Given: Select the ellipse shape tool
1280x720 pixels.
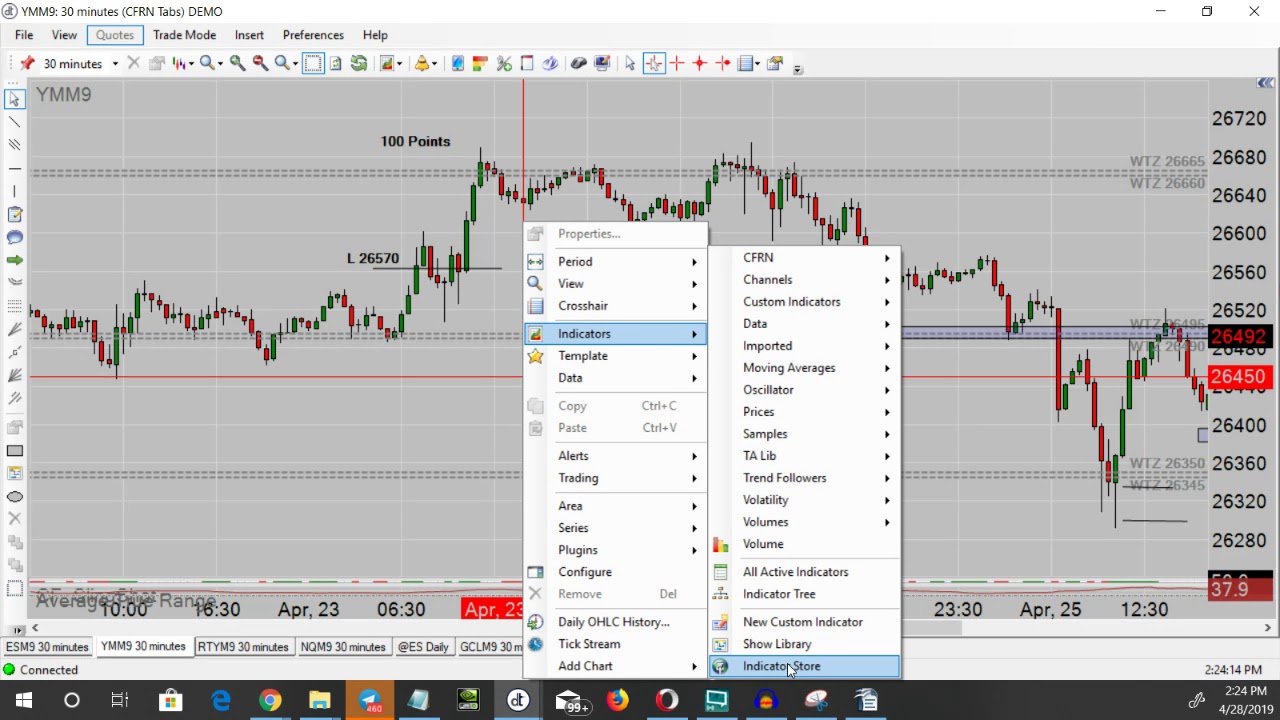Looking at the screenshot, I should coord(14,497).
